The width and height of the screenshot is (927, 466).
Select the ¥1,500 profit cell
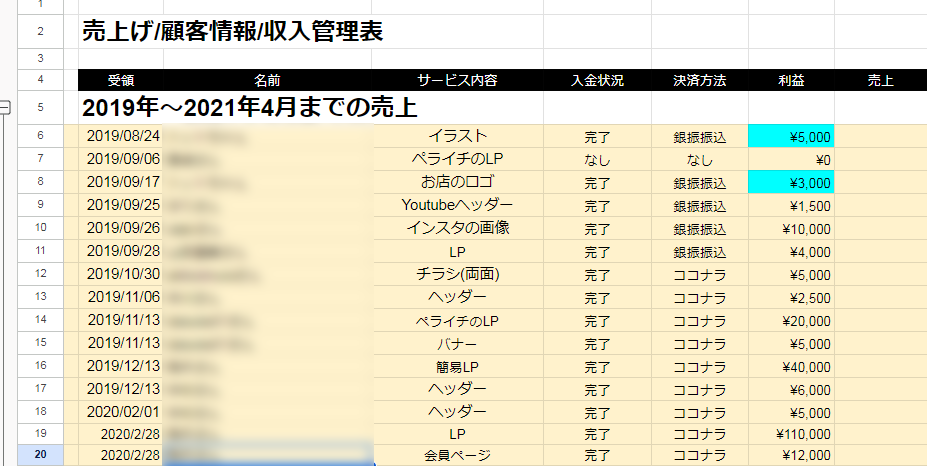[x=791, y=205]
